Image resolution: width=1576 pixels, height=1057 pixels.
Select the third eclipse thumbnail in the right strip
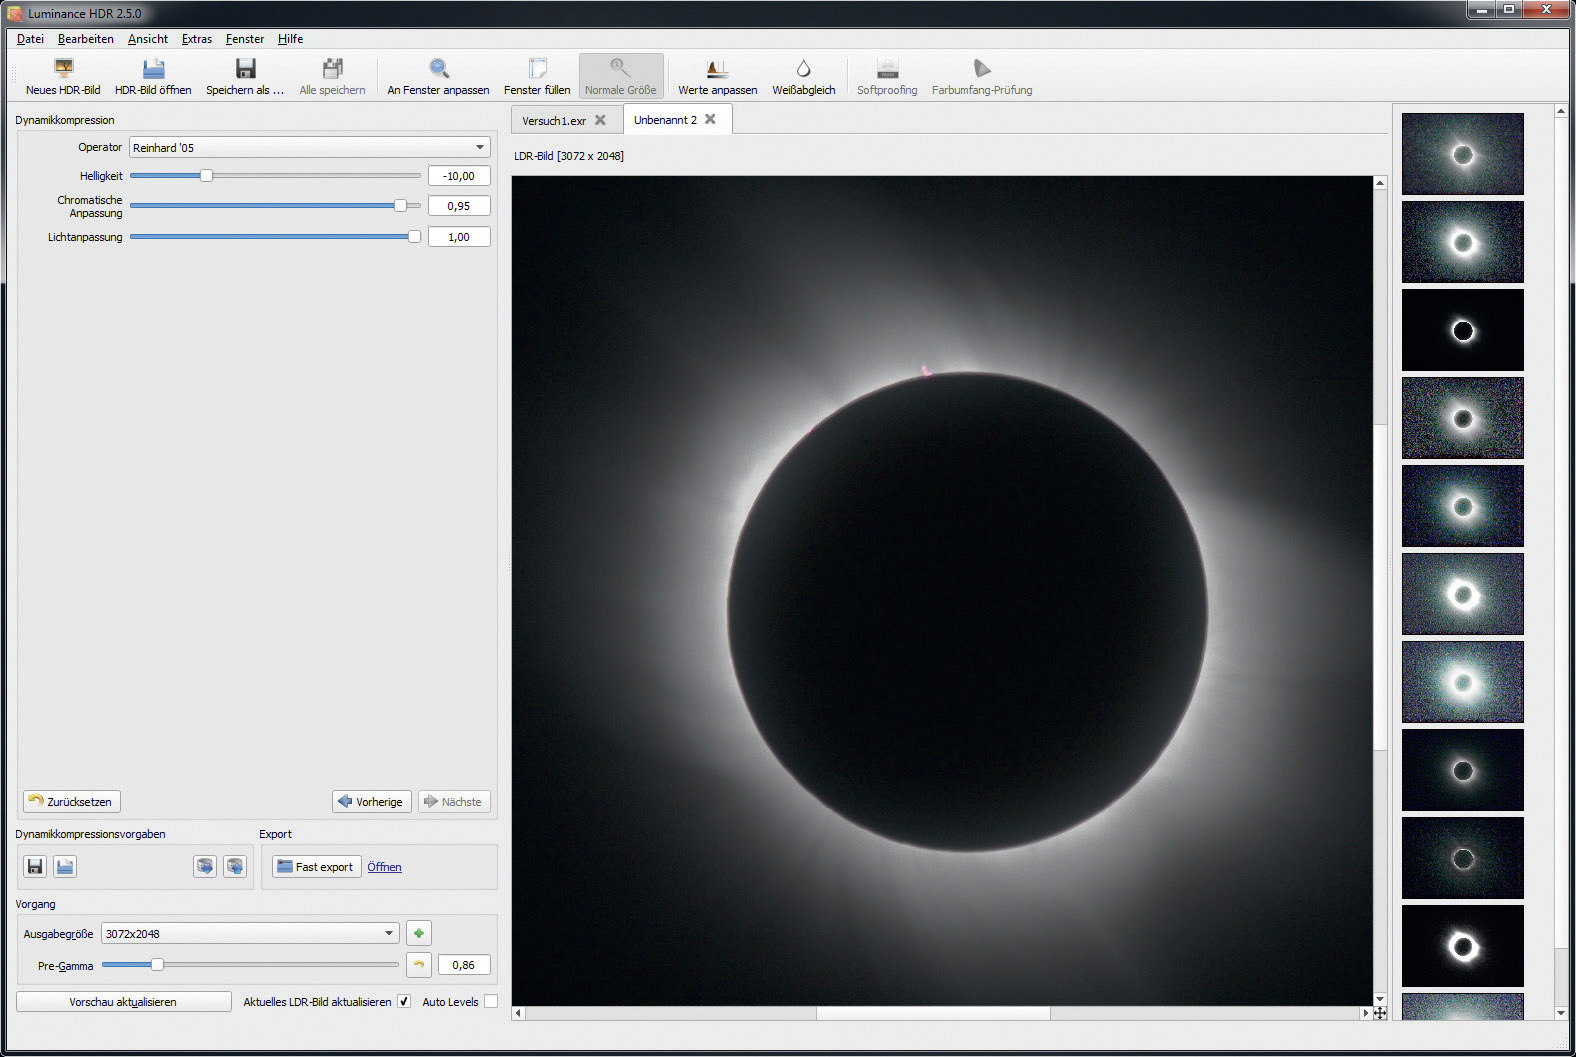pyautogui.click(x=1462, y=330)
